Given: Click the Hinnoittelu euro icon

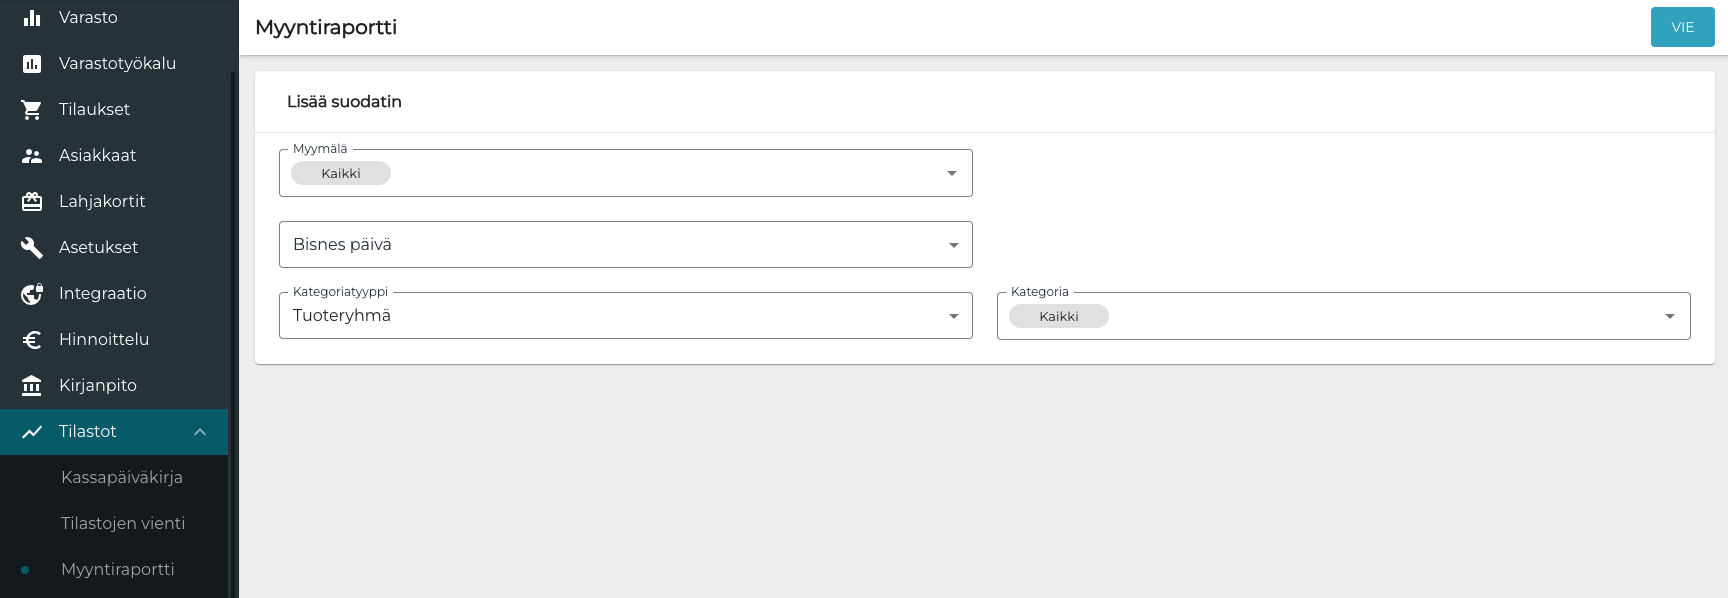Looking at the screenshot, I should [x=32, y=340].
